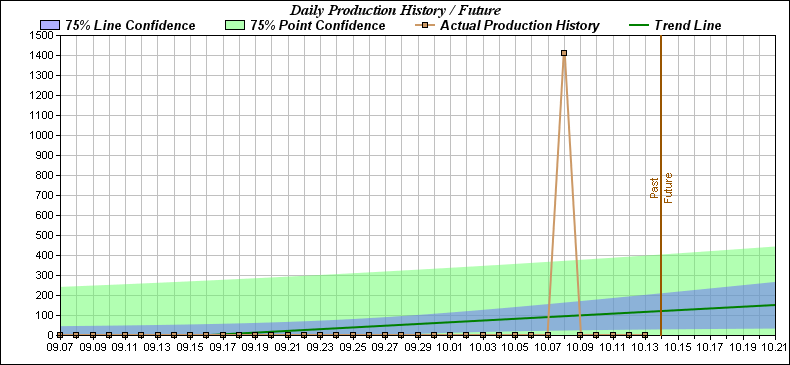
Task: Click the x-axis date label 09.15
Action: pyautogui.click(x=189, y=347)
